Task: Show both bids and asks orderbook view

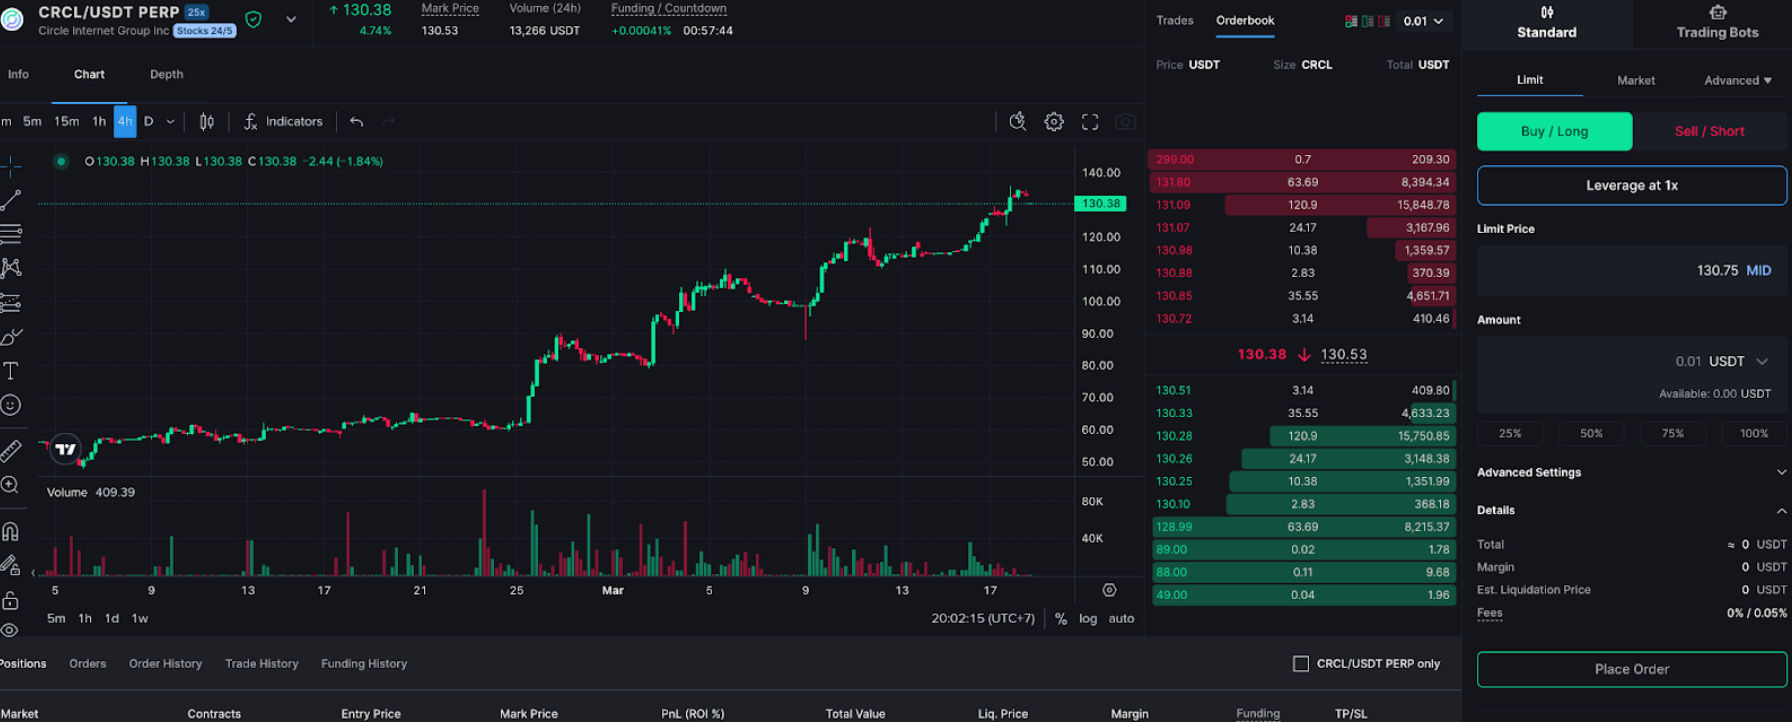Action: pyautogui.click(x=1351, y=21)
